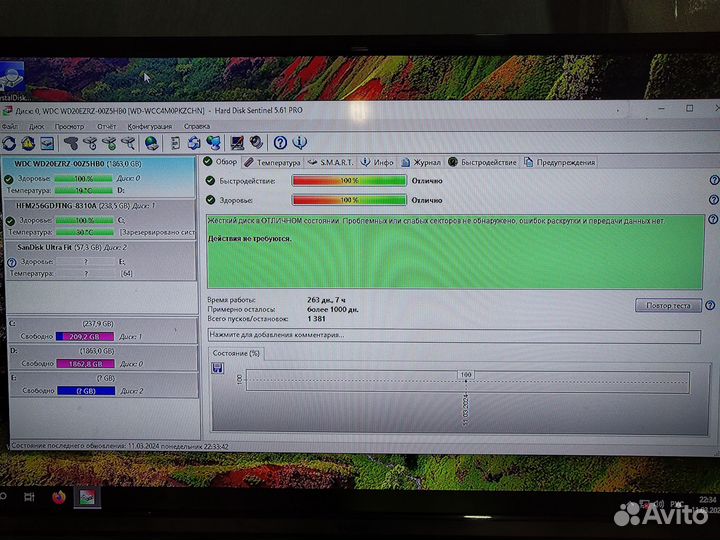Select the Состояние (%) graph tab

point(236,353)
